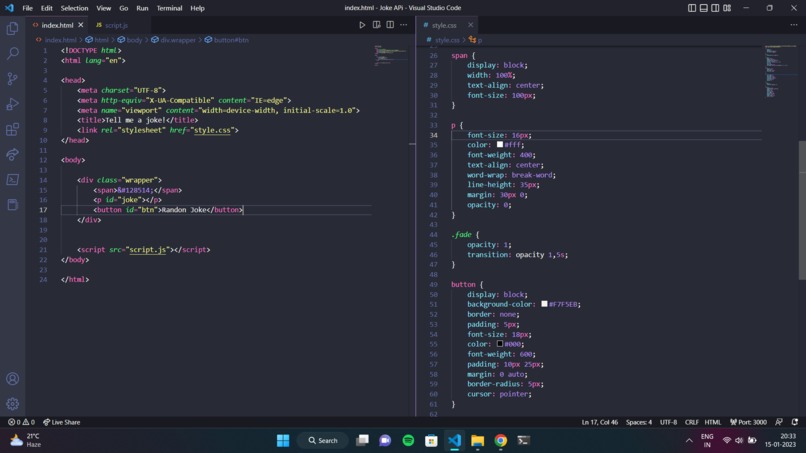
Task: Open the Go menu
Action: 123,8
